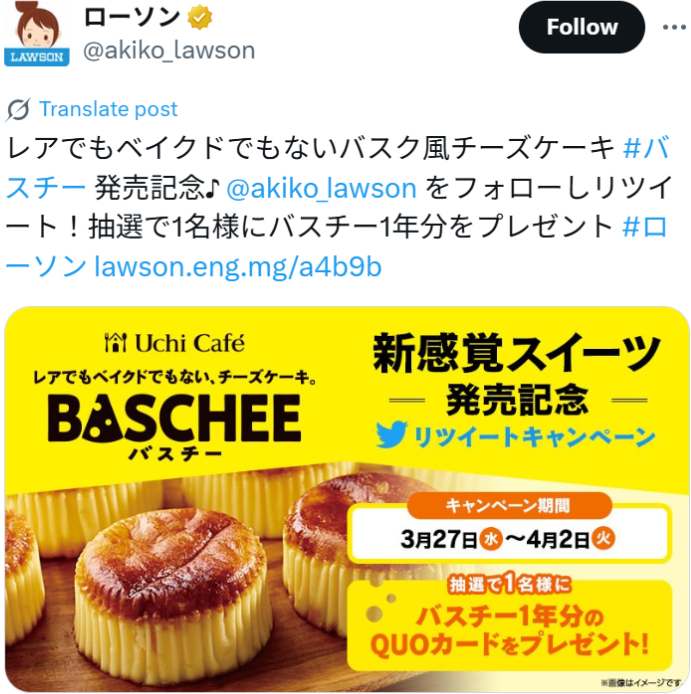
Task: Open the ローソン display name
Action: pyautogui.click(x=131, y=18)
